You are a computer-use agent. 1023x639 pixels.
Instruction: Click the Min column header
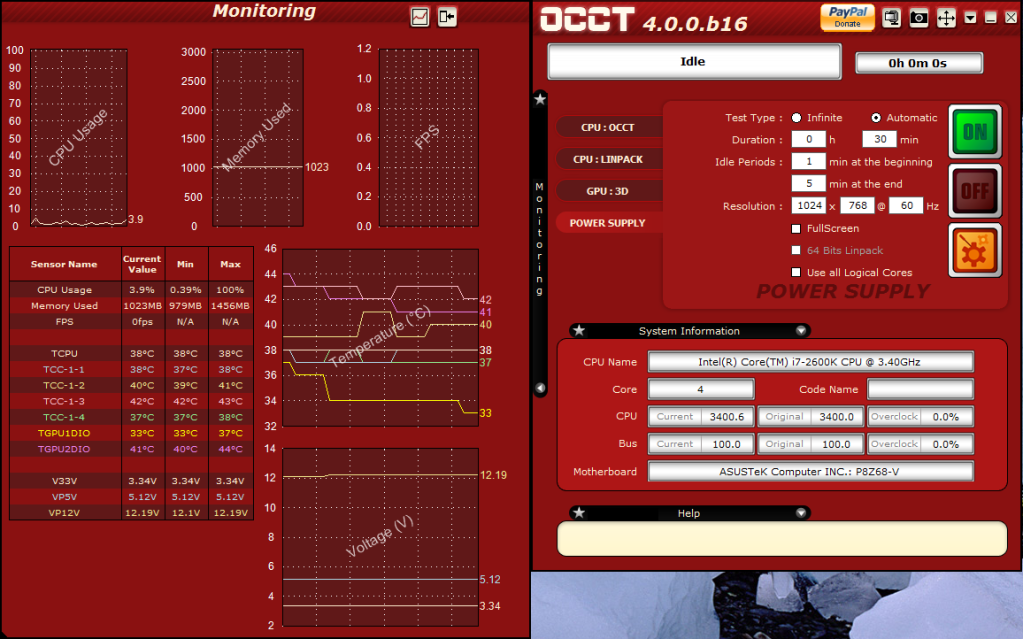pyautogui.click(x=185, y=264)
